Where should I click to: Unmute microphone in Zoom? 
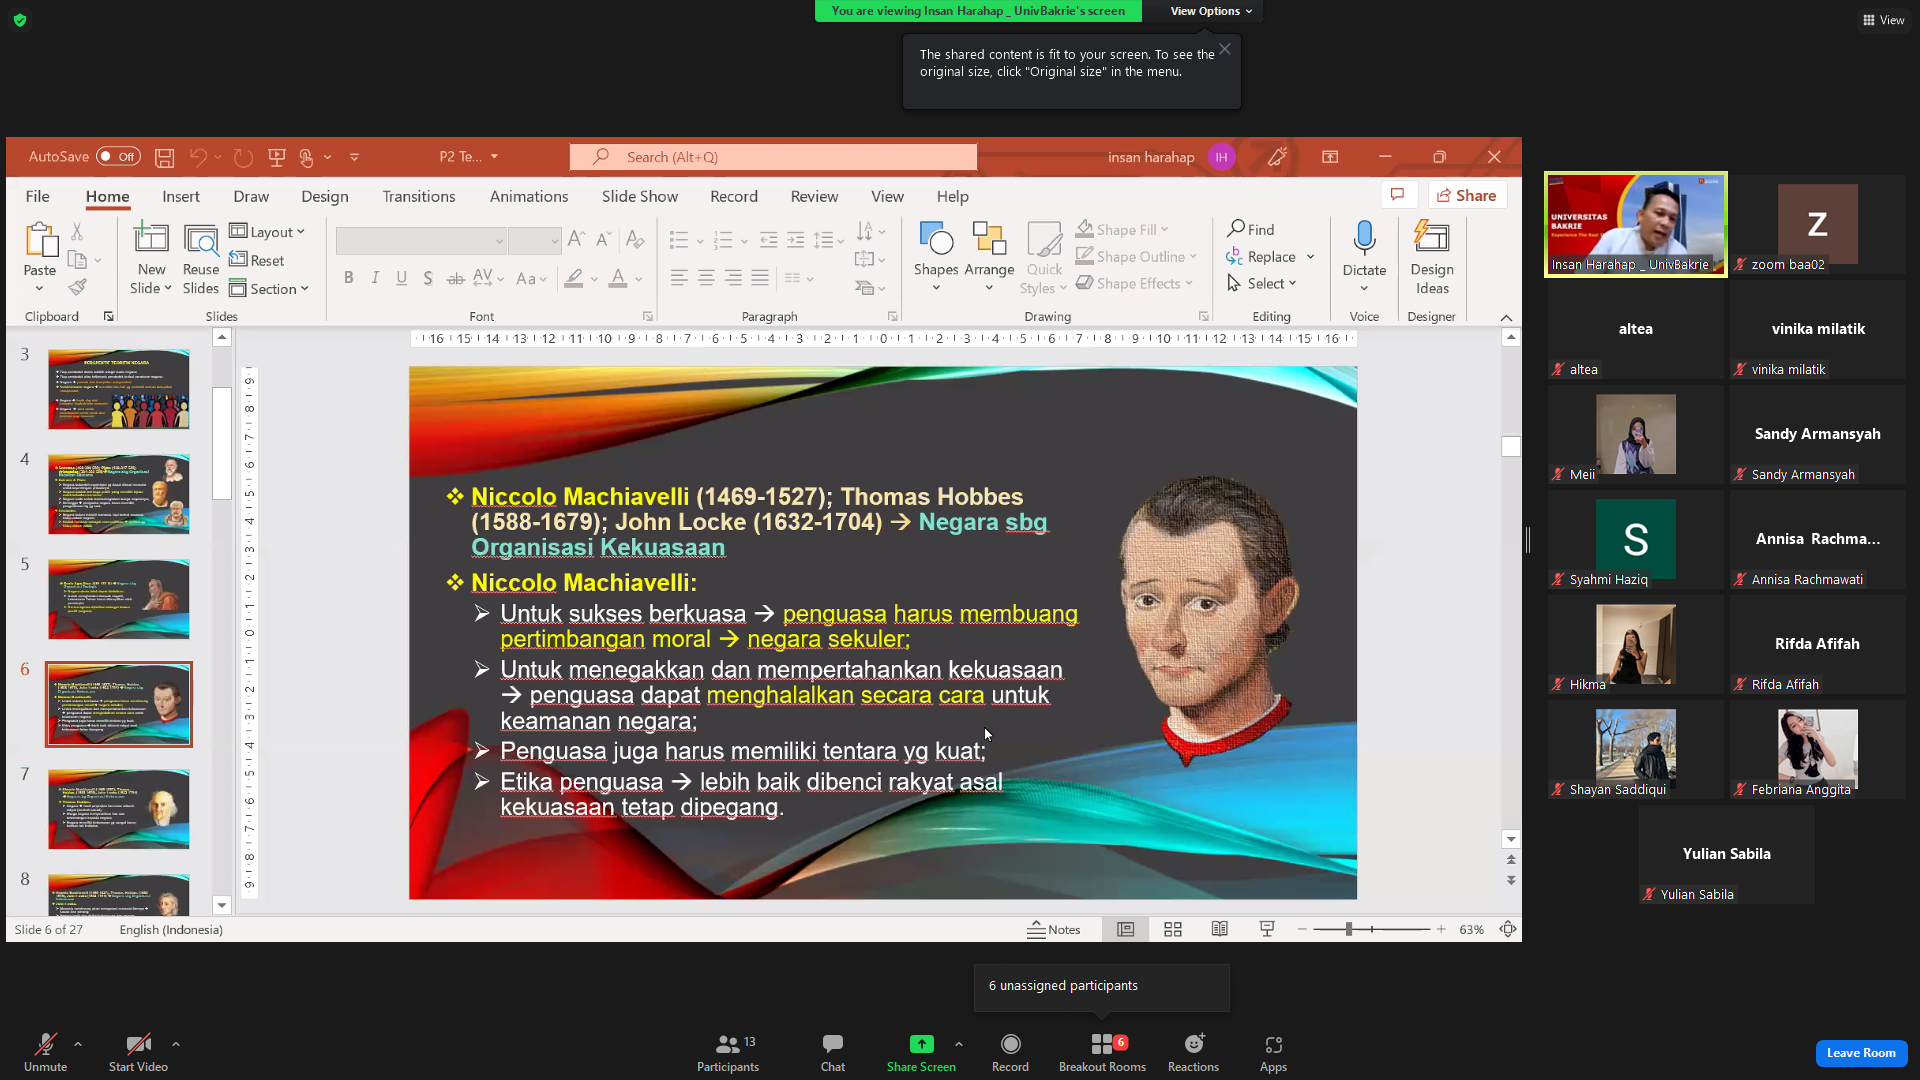[46, 1053]
